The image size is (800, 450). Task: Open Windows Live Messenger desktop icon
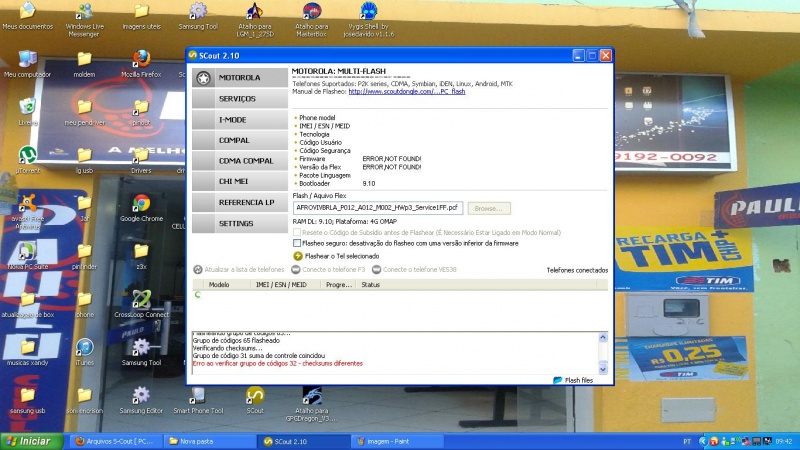pos(84,20)
